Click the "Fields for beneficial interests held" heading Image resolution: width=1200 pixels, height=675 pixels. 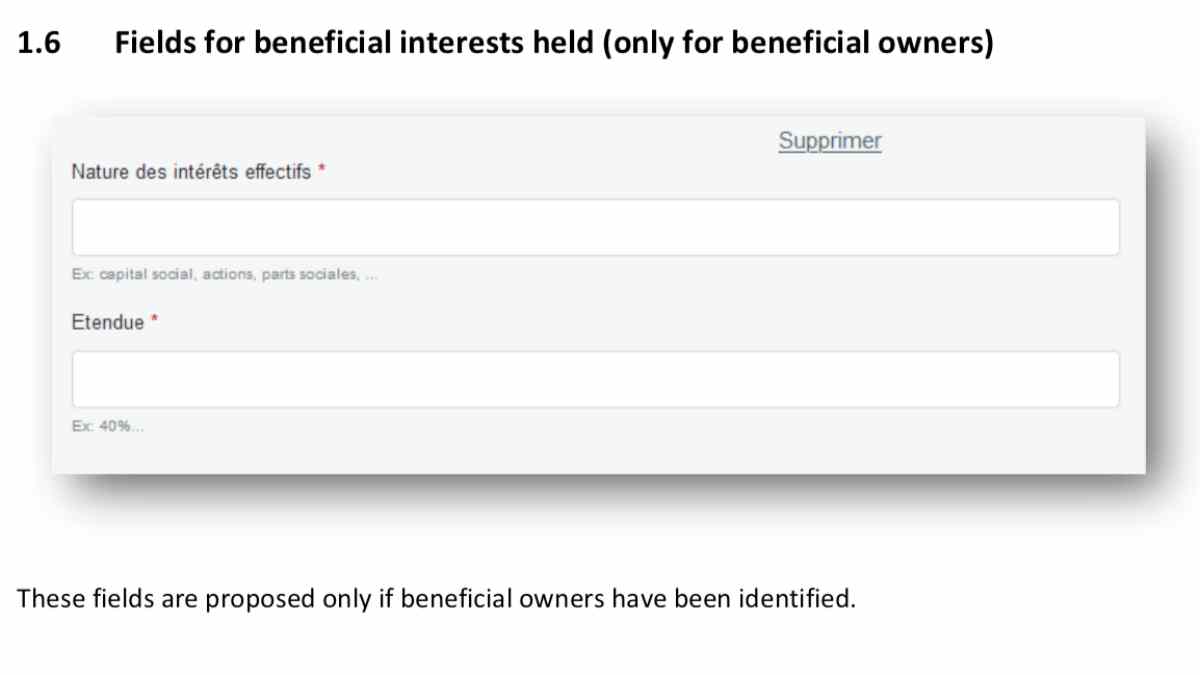(355, 44)
